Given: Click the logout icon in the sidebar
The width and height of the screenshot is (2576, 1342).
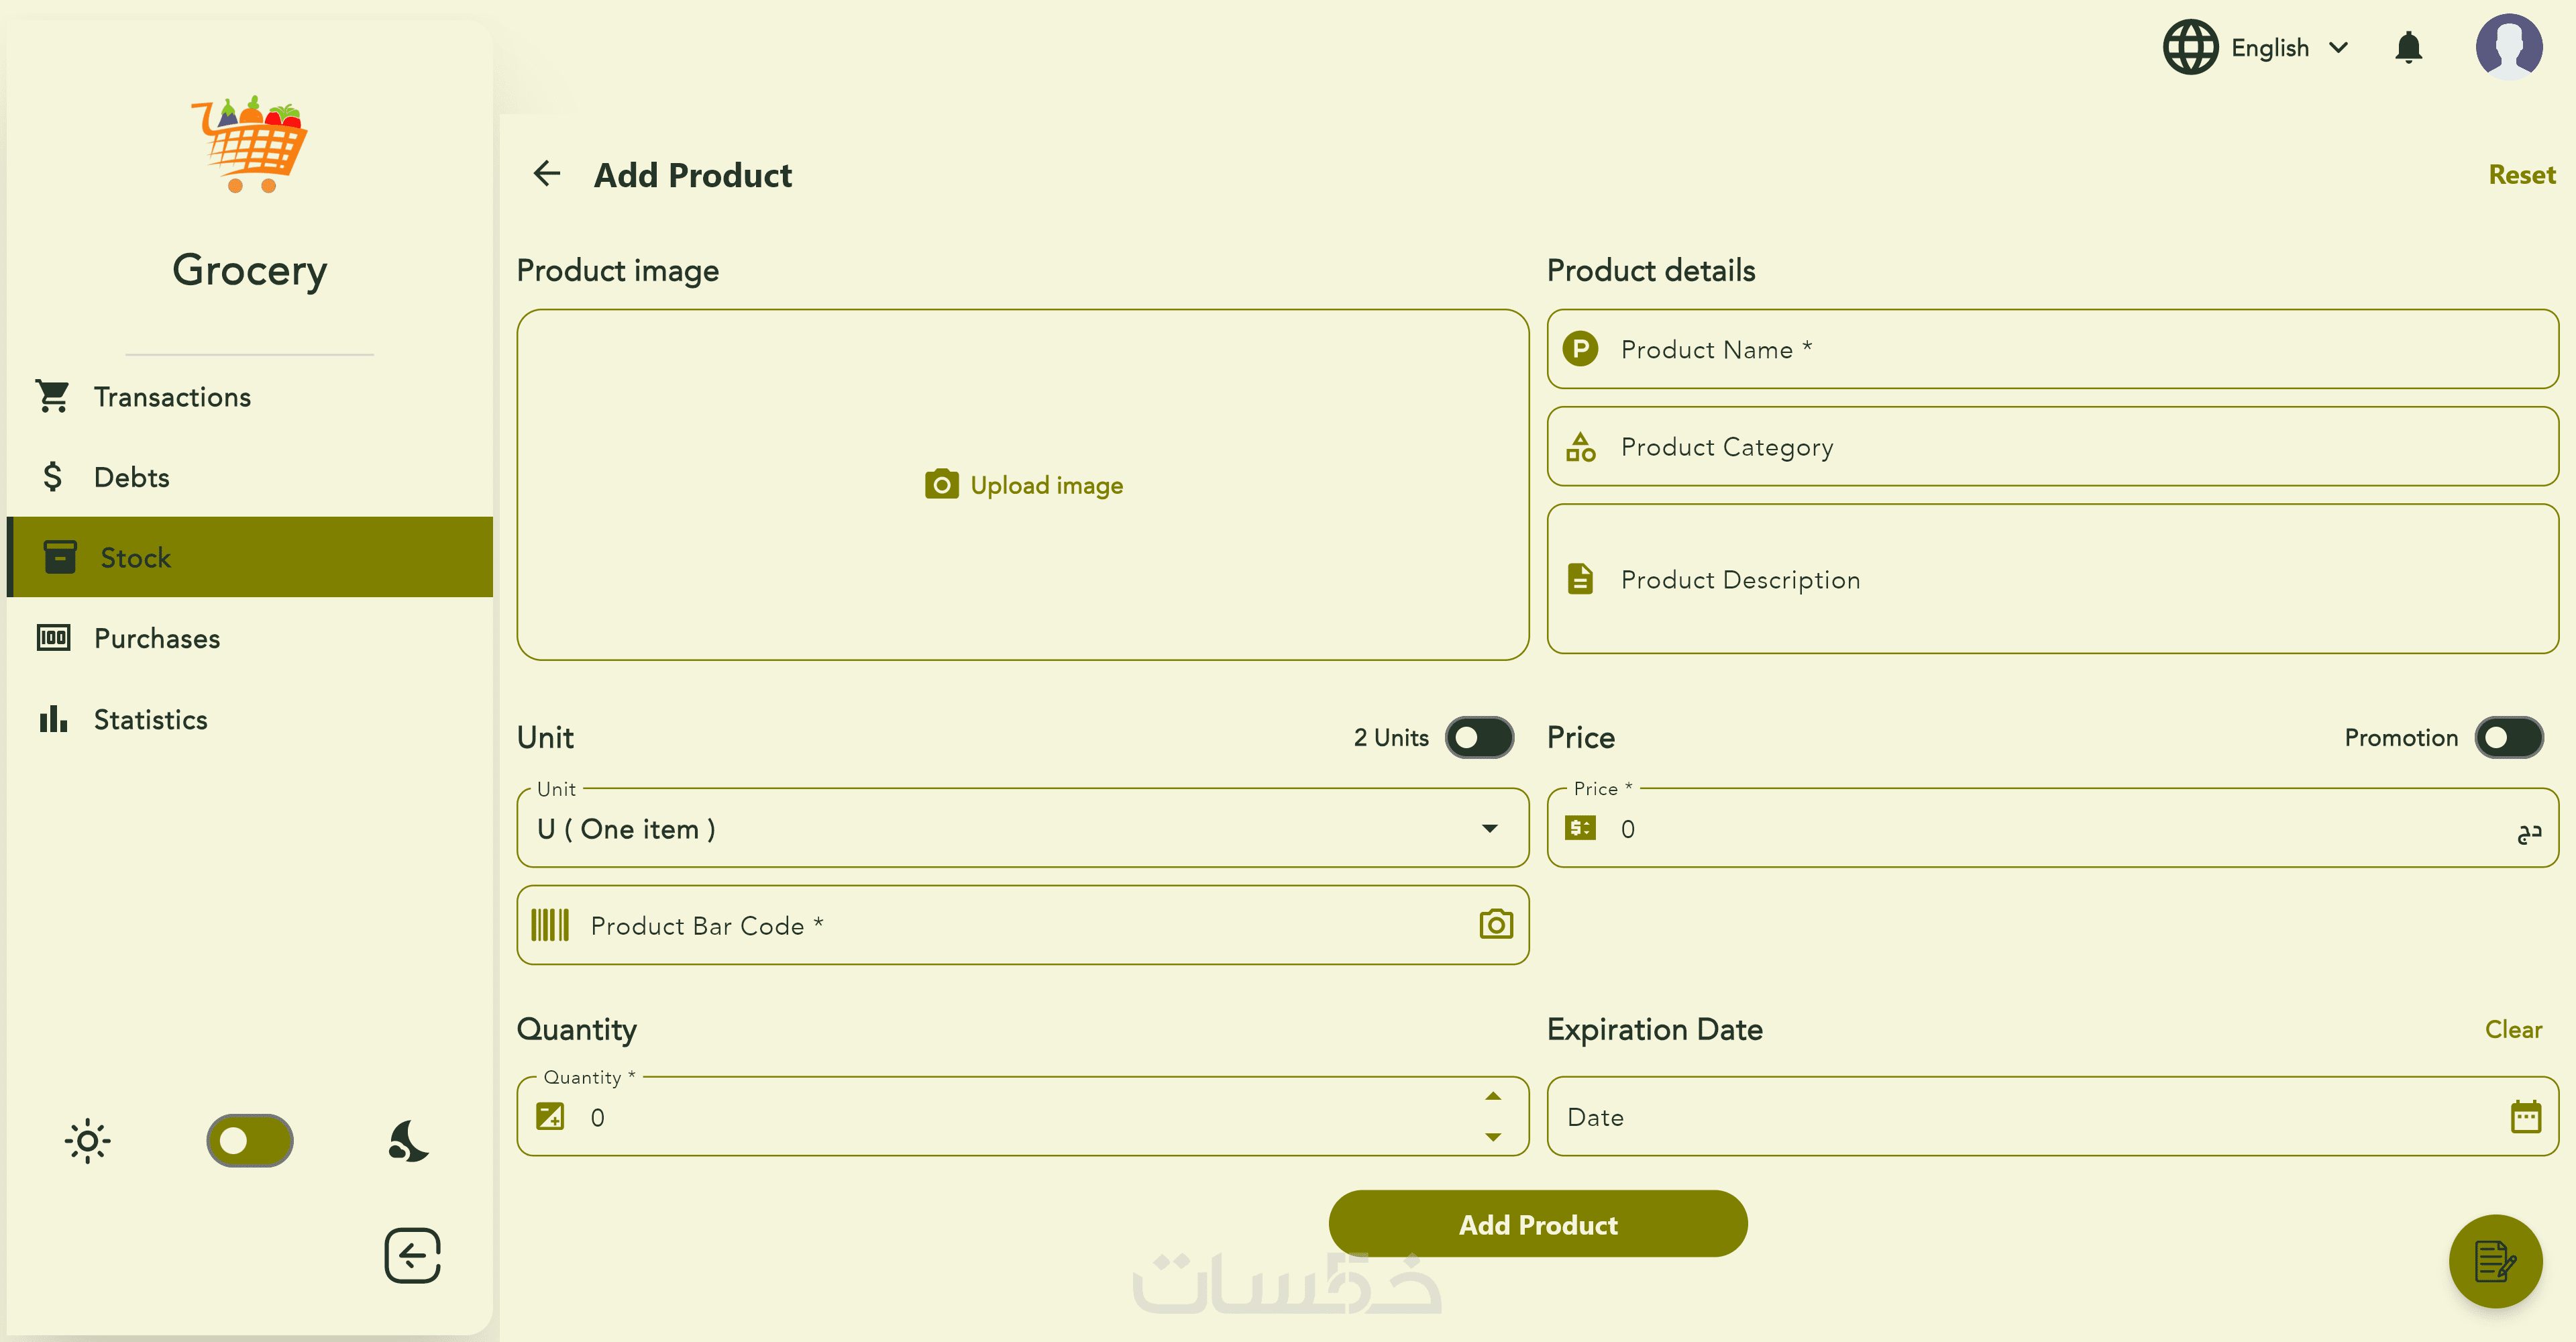Looking at the screenshot, I should [x=412, y=1255].
